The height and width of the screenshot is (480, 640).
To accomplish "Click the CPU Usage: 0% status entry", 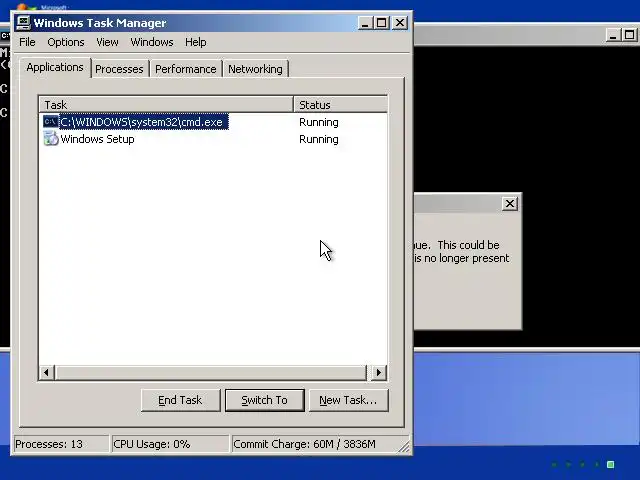I will tap(170, 444).
